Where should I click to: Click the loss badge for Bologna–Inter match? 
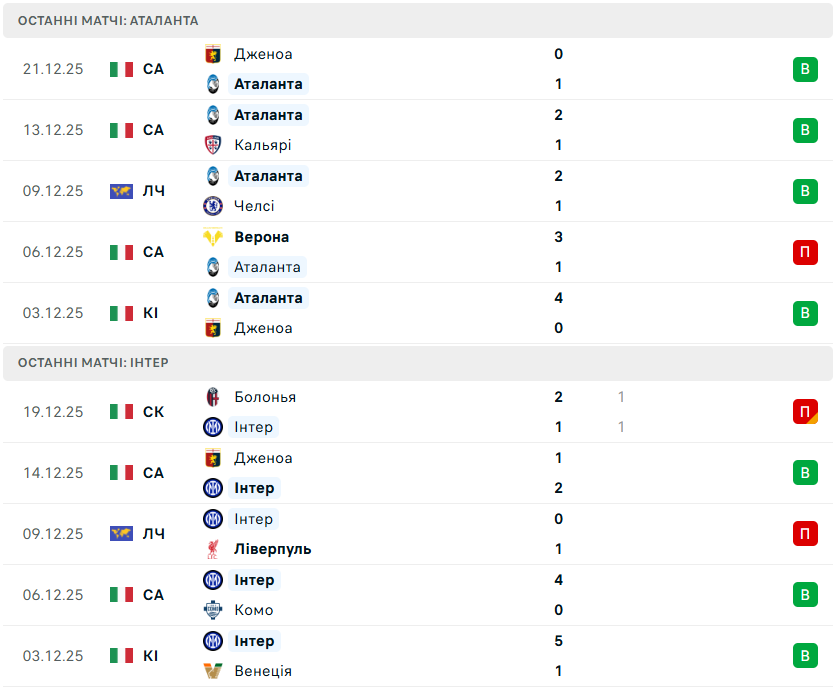click(805, 412)
